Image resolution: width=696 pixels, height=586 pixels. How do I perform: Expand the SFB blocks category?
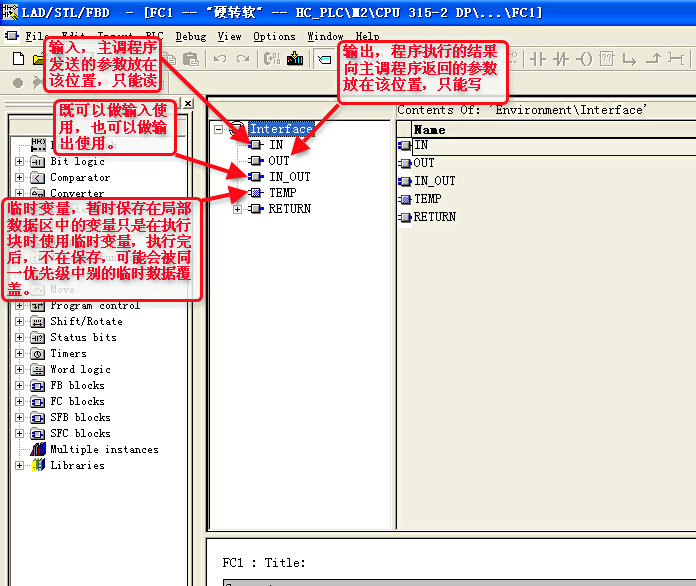pyautogui.click(x=19, y=417)
